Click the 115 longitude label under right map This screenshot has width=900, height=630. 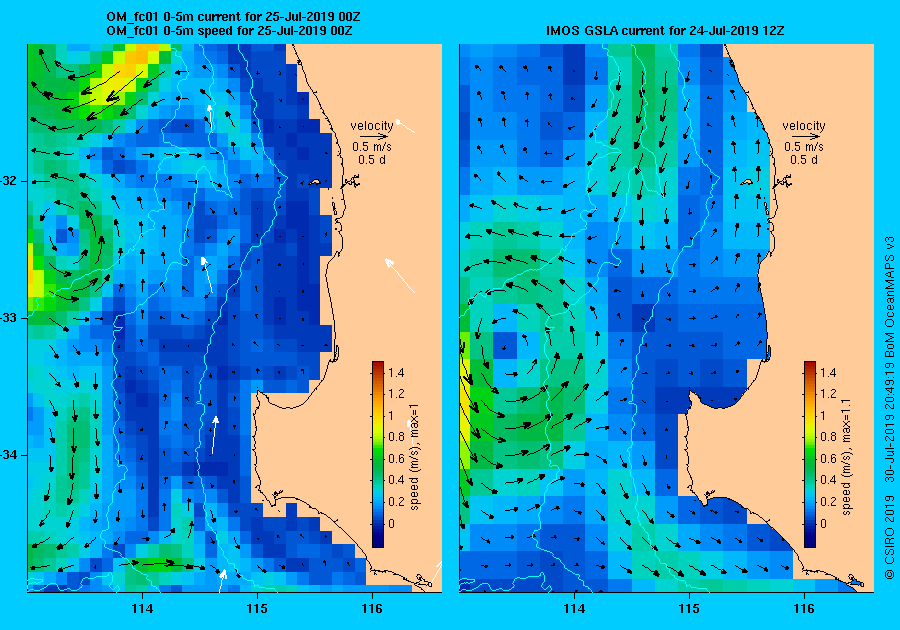pos(689,609)
